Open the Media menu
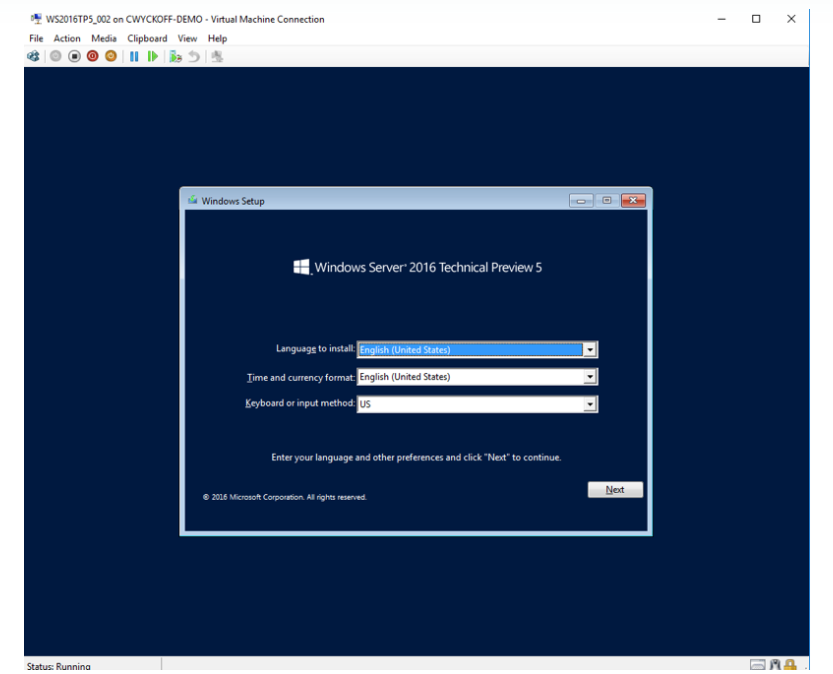Screen dimensions: 833x674 pos(104,38)
